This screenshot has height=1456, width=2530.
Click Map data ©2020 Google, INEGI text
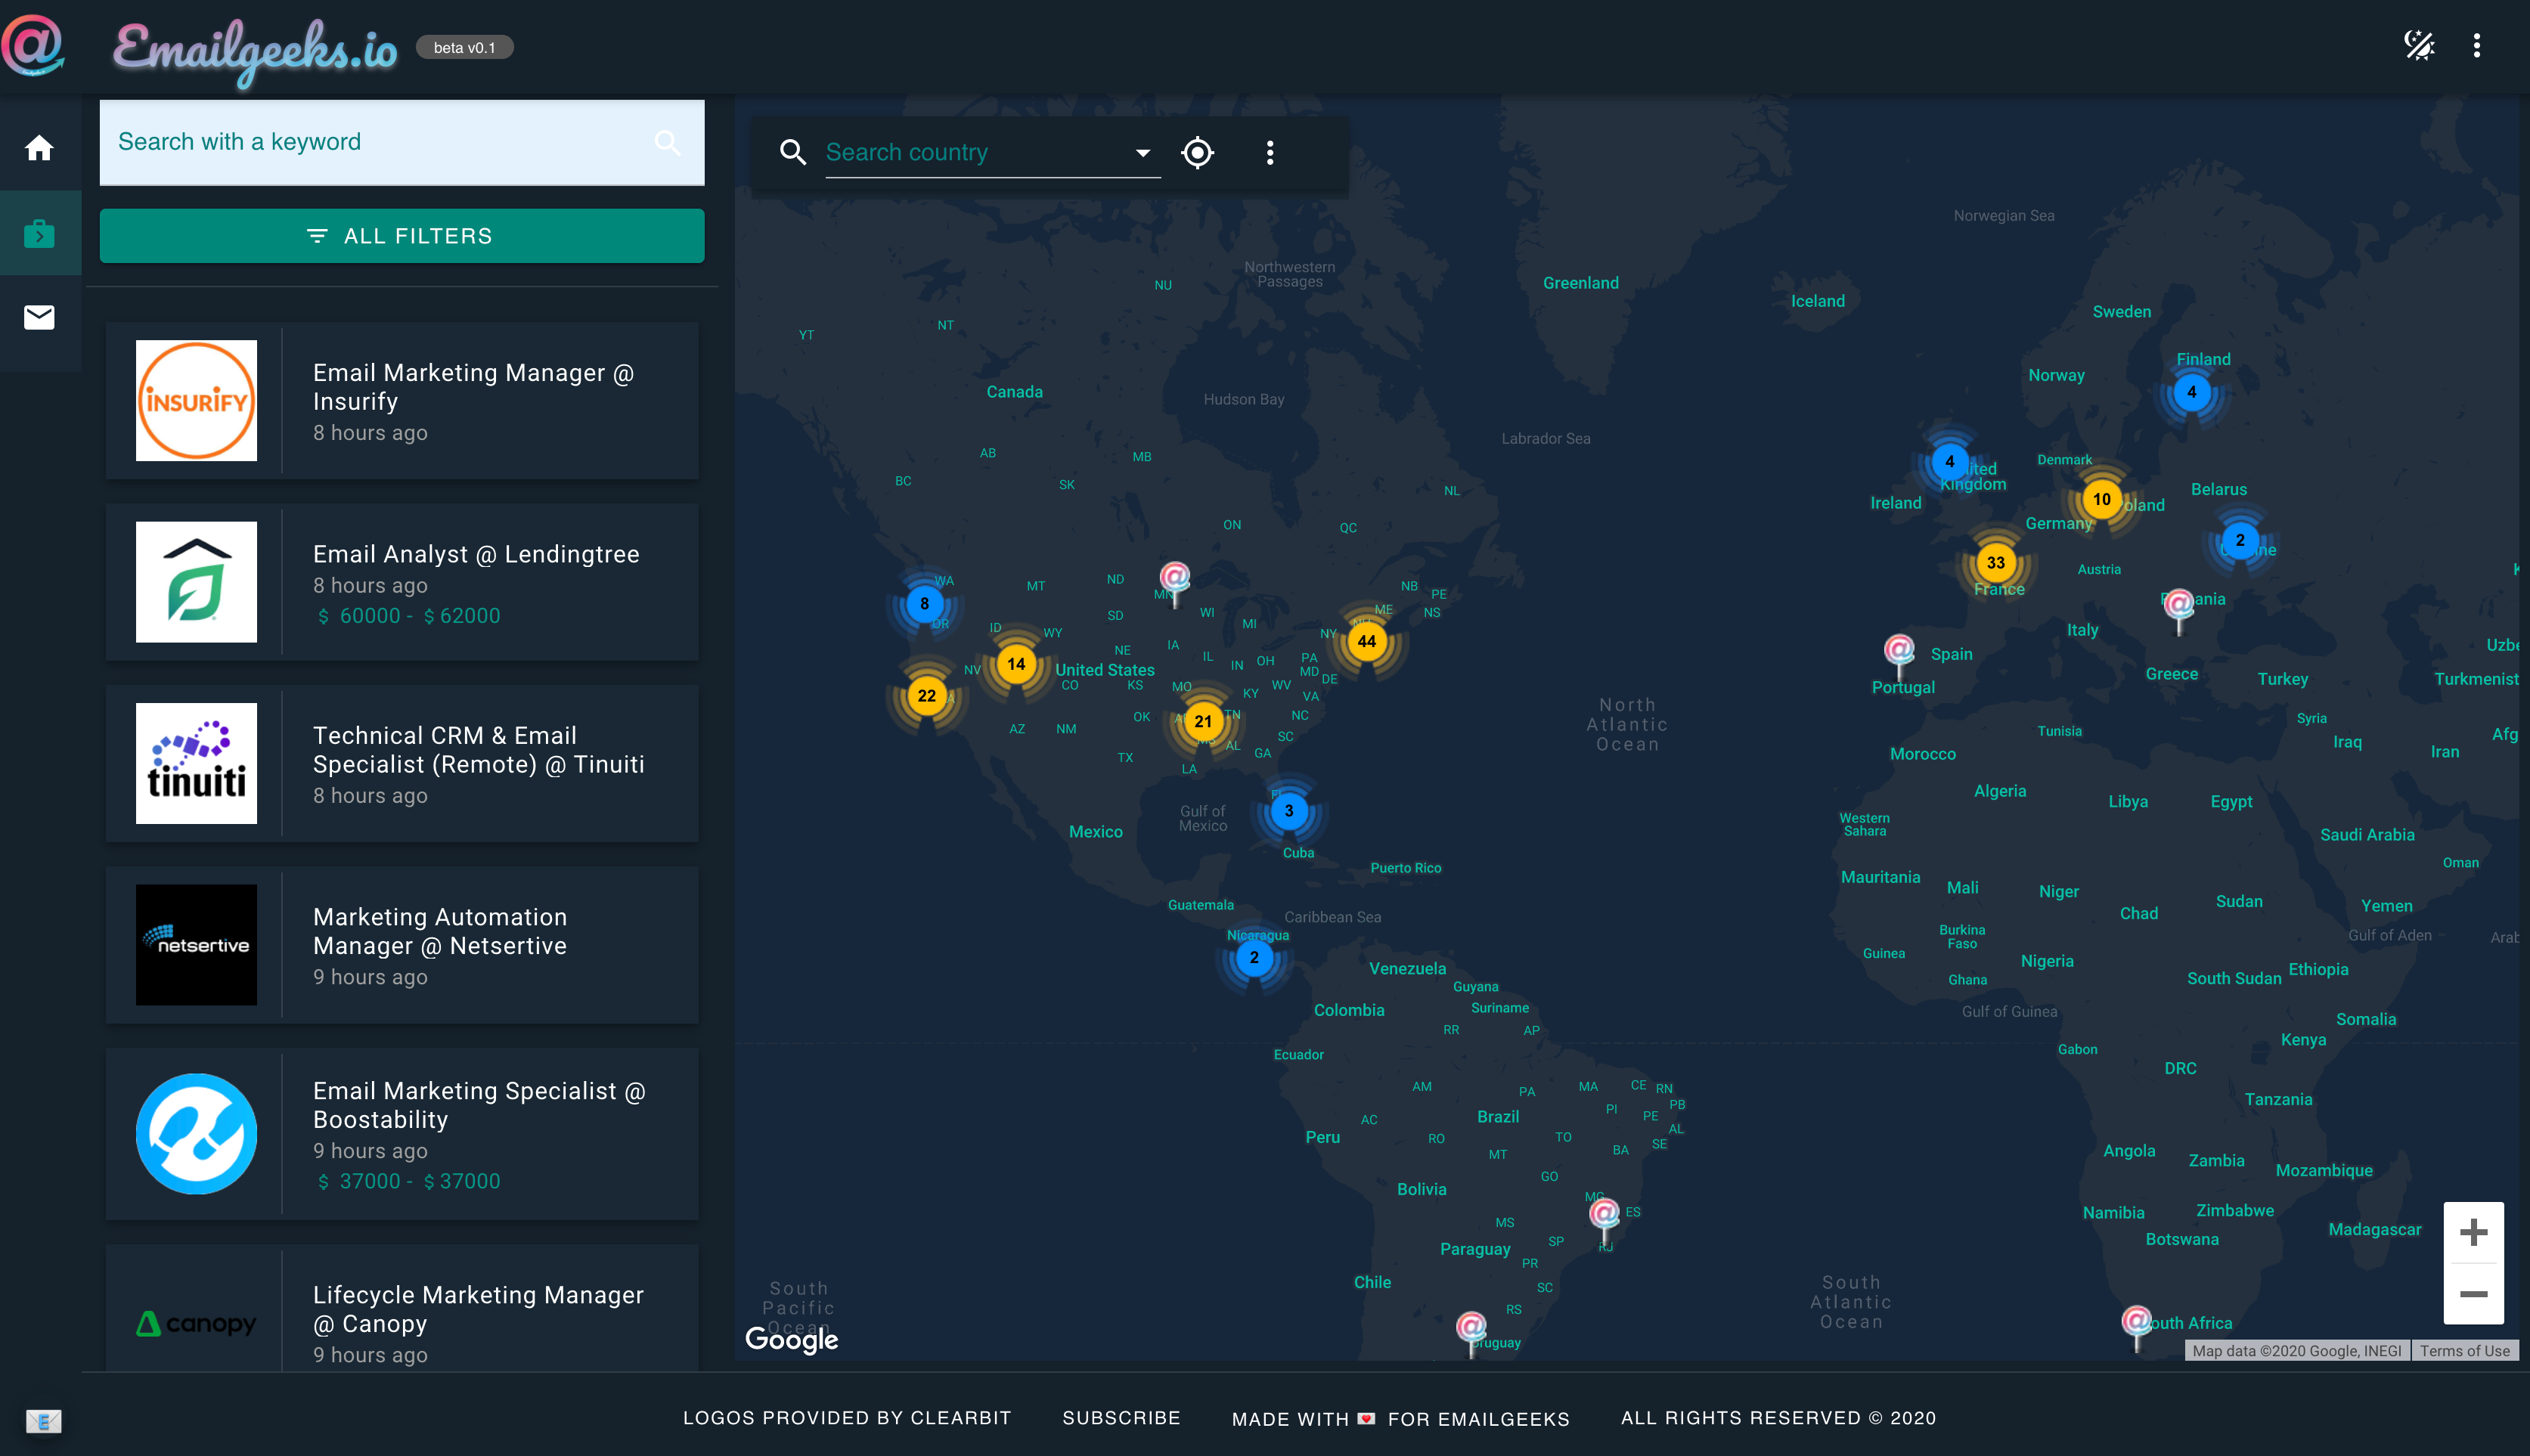point(2297,1350)
